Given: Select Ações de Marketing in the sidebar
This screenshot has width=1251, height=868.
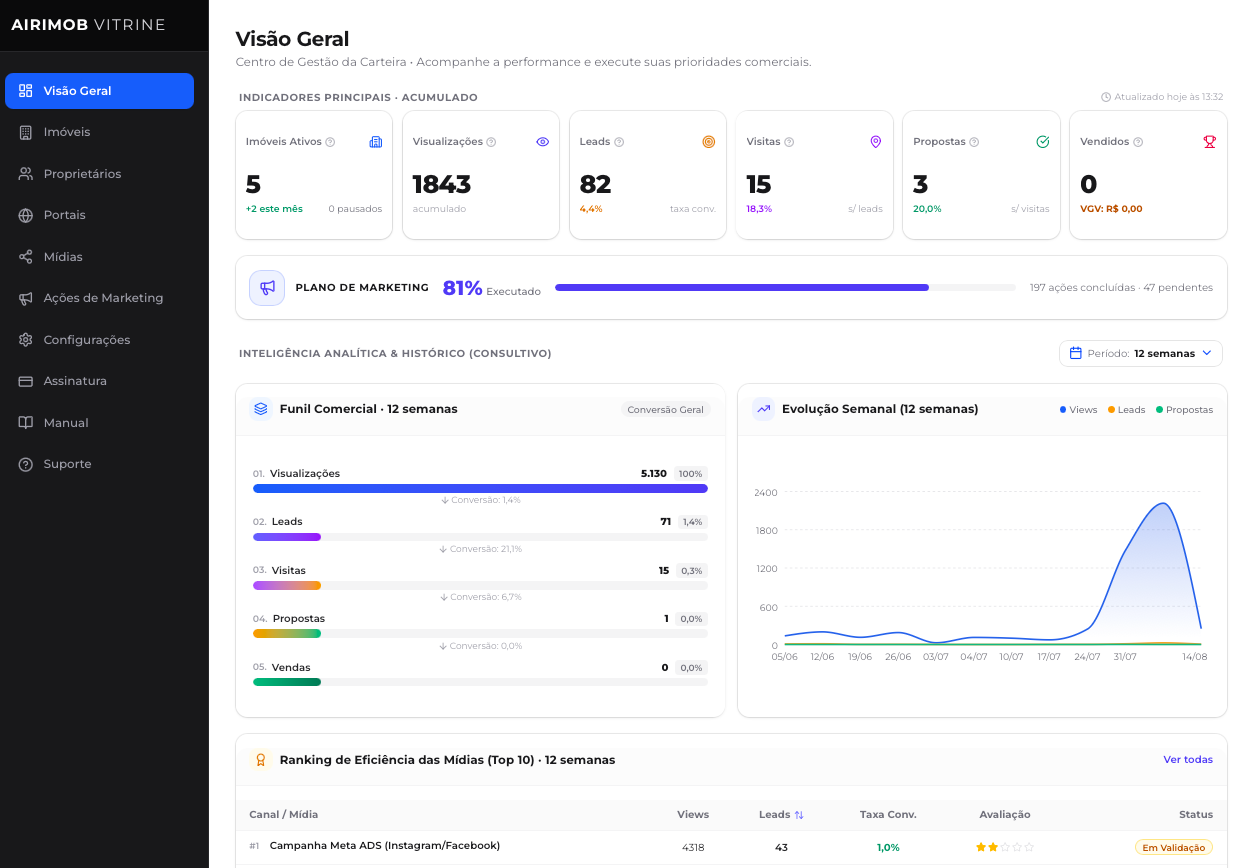Looking at the screenshot, I should pyautogui.click(x=99, y=298).
